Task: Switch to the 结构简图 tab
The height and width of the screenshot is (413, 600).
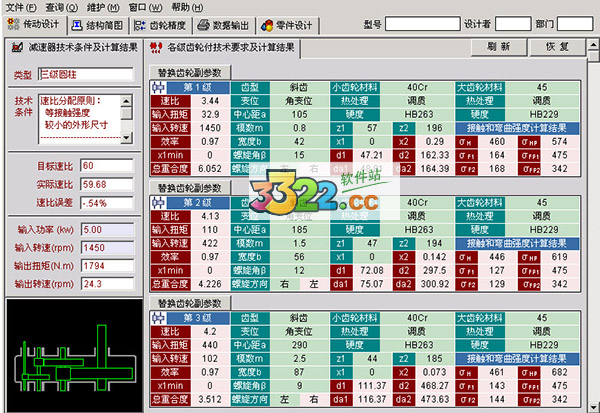Action: pyautogui.click(x=97, y=25)
